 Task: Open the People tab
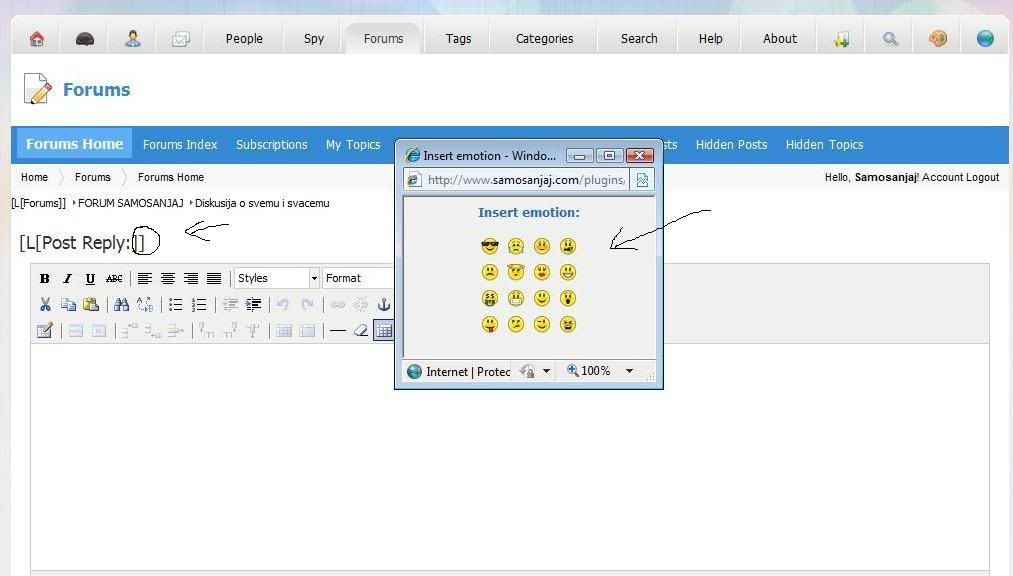[x=244, y=39]
